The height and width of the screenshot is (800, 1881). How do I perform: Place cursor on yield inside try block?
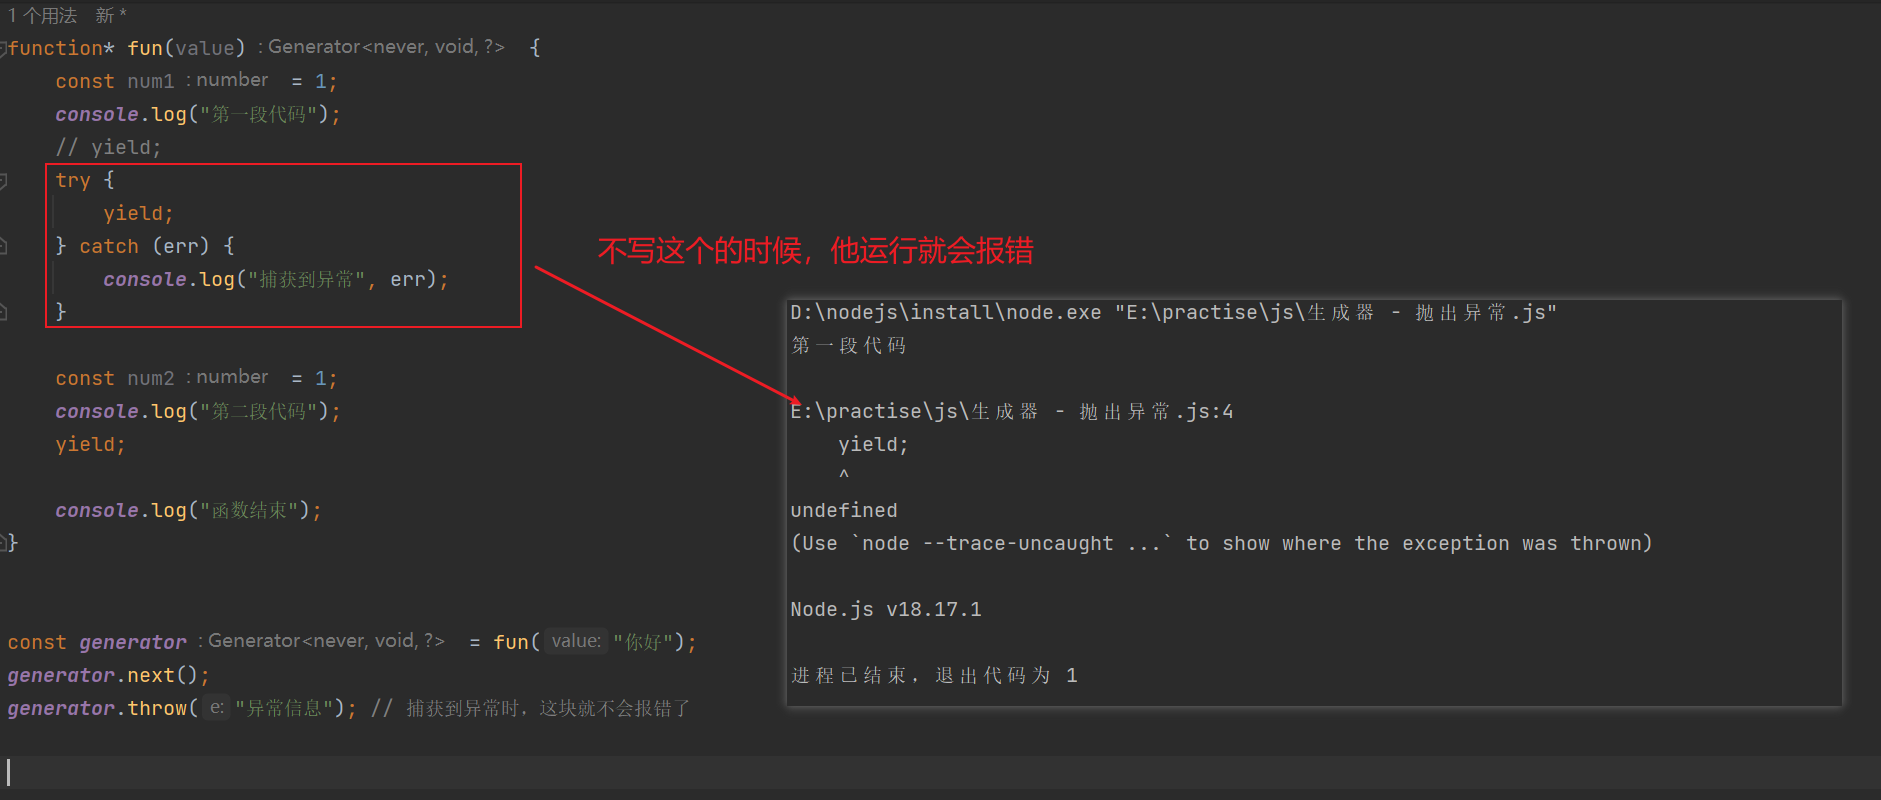(x=138, y=213)
